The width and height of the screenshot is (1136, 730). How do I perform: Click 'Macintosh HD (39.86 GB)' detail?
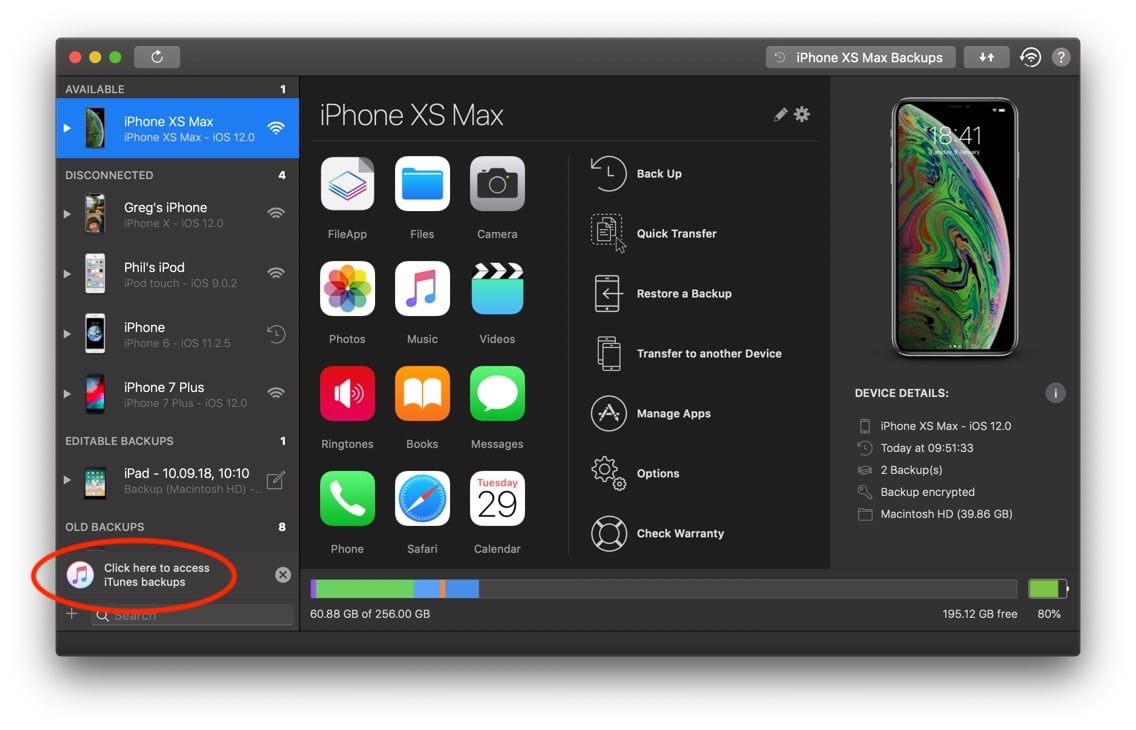(946, 514)
